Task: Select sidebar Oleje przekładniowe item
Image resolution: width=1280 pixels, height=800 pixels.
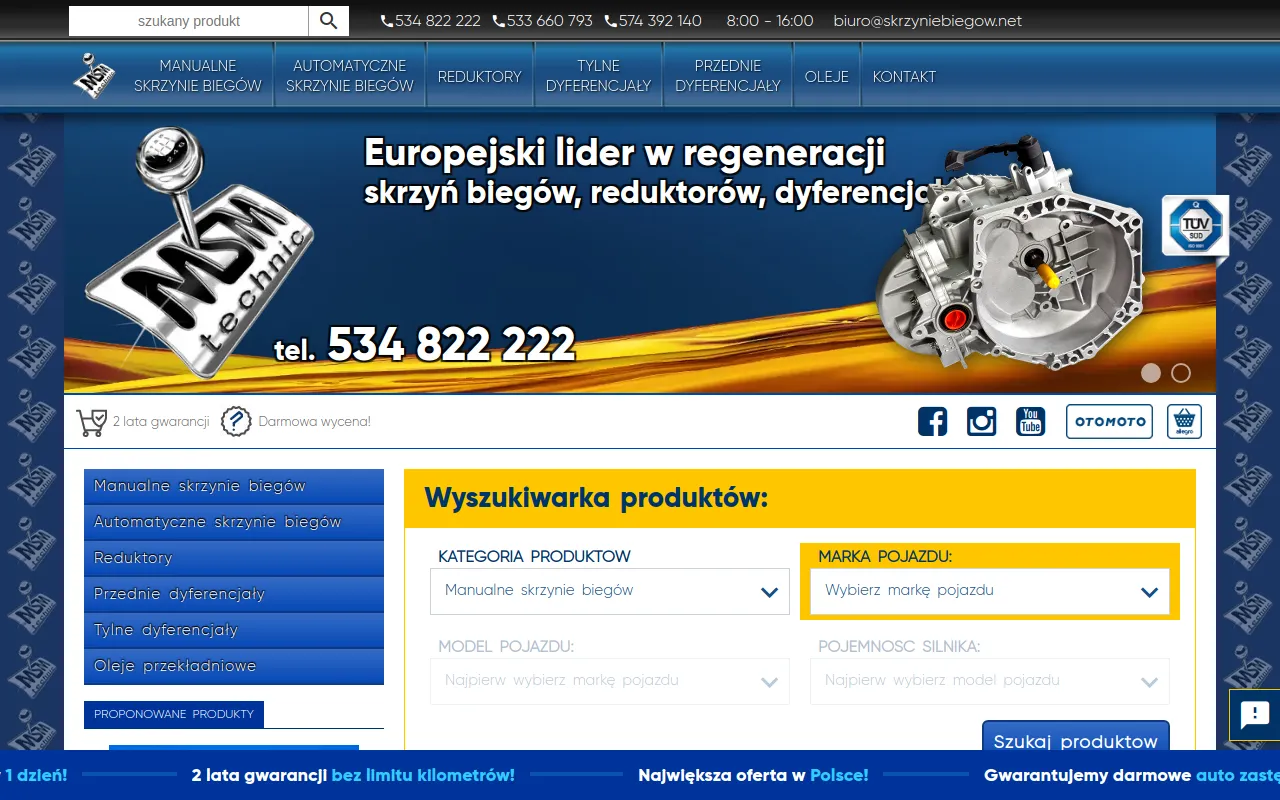Action: 234,667
